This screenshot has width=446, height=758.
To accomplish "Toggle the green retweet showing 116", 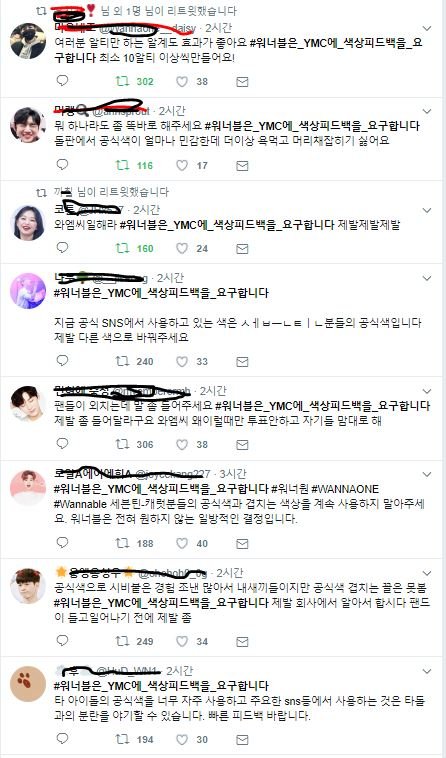I will (122, 165).
